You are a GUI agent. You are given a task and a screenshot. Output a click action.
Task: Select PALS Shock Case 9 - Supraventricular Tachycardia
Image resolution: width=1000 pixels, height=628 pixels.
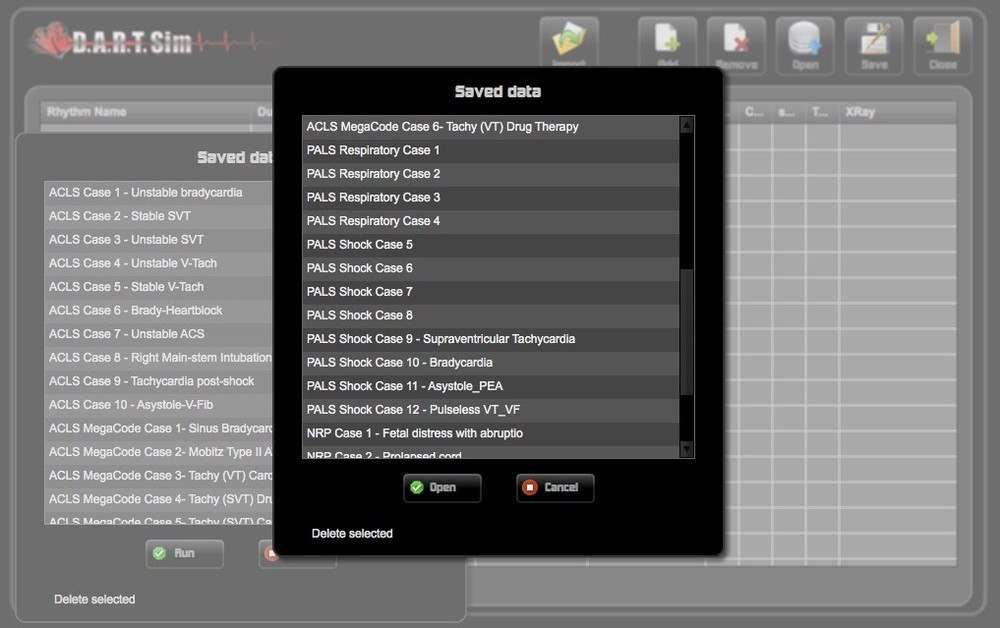pyautogui.click(x=490, y=339)
